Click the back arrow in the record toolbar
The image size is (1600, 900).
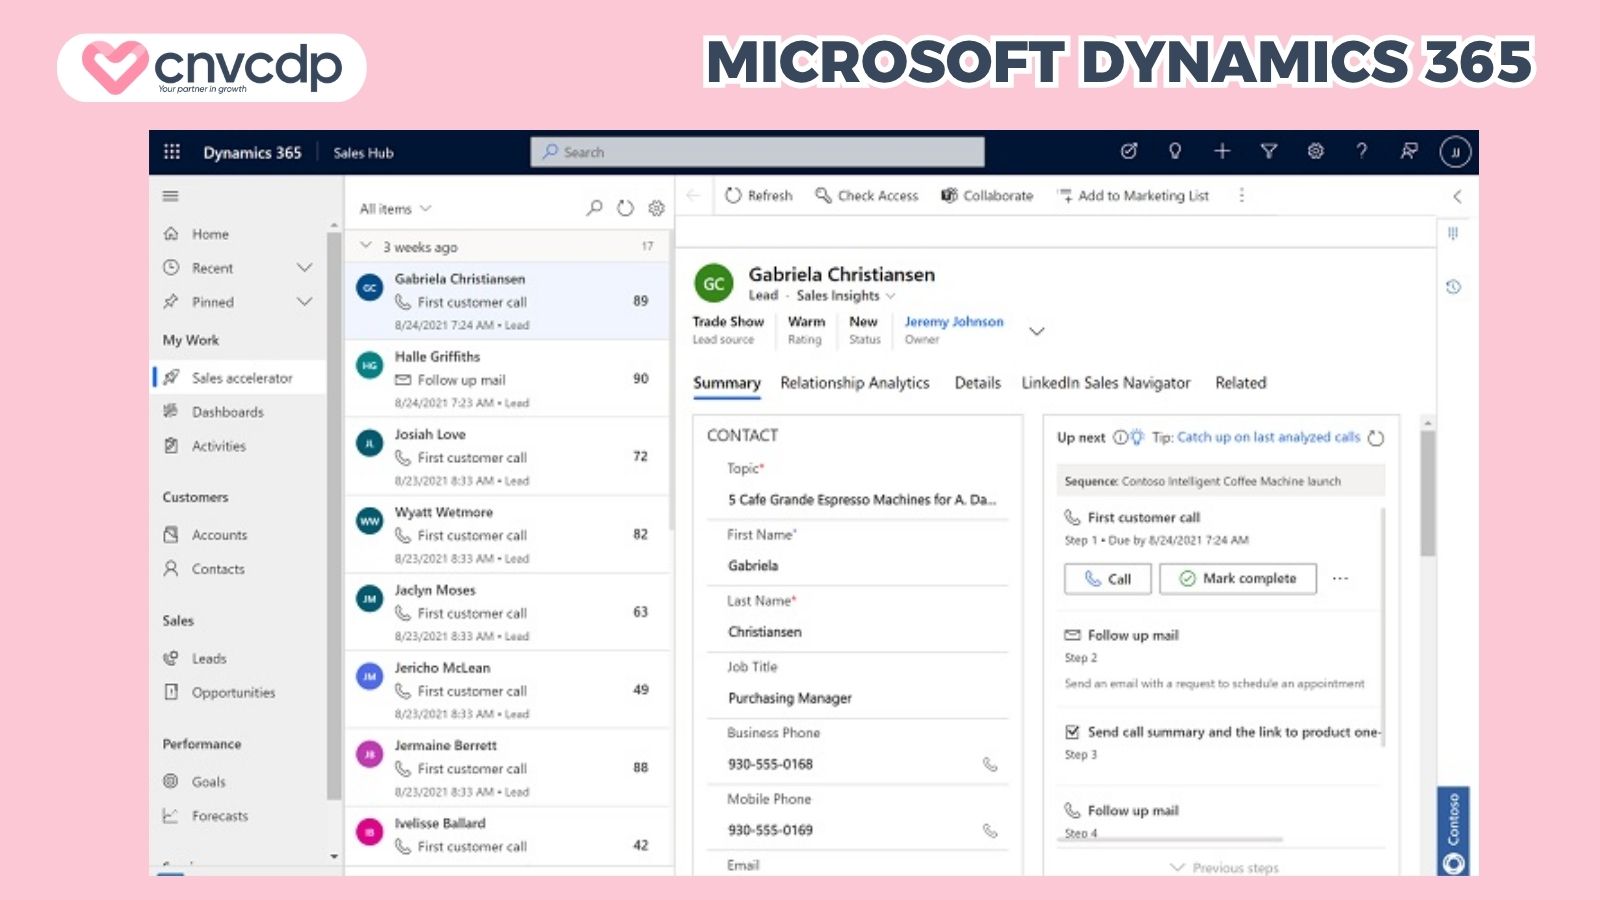[693, 195]
